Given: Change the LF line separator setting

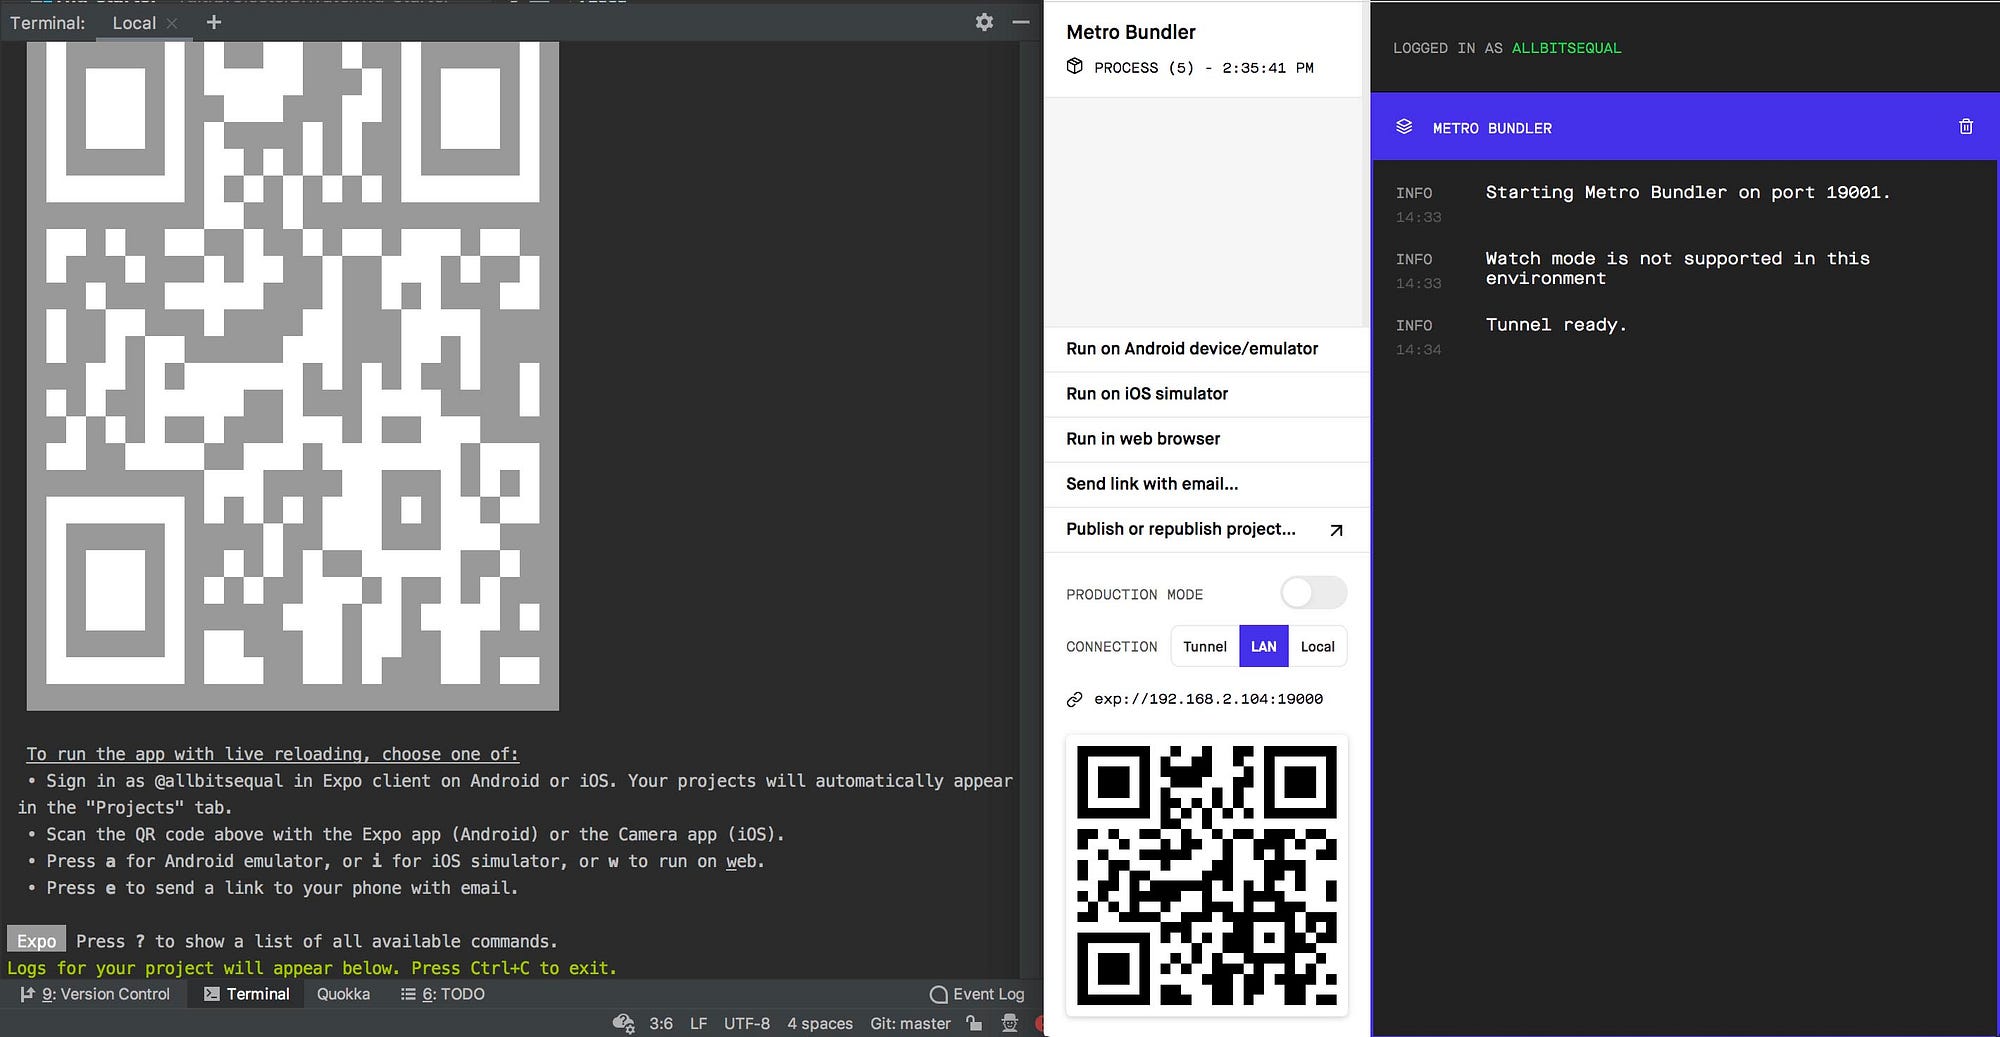Looking at the screenshot, I should point(698,1023).
